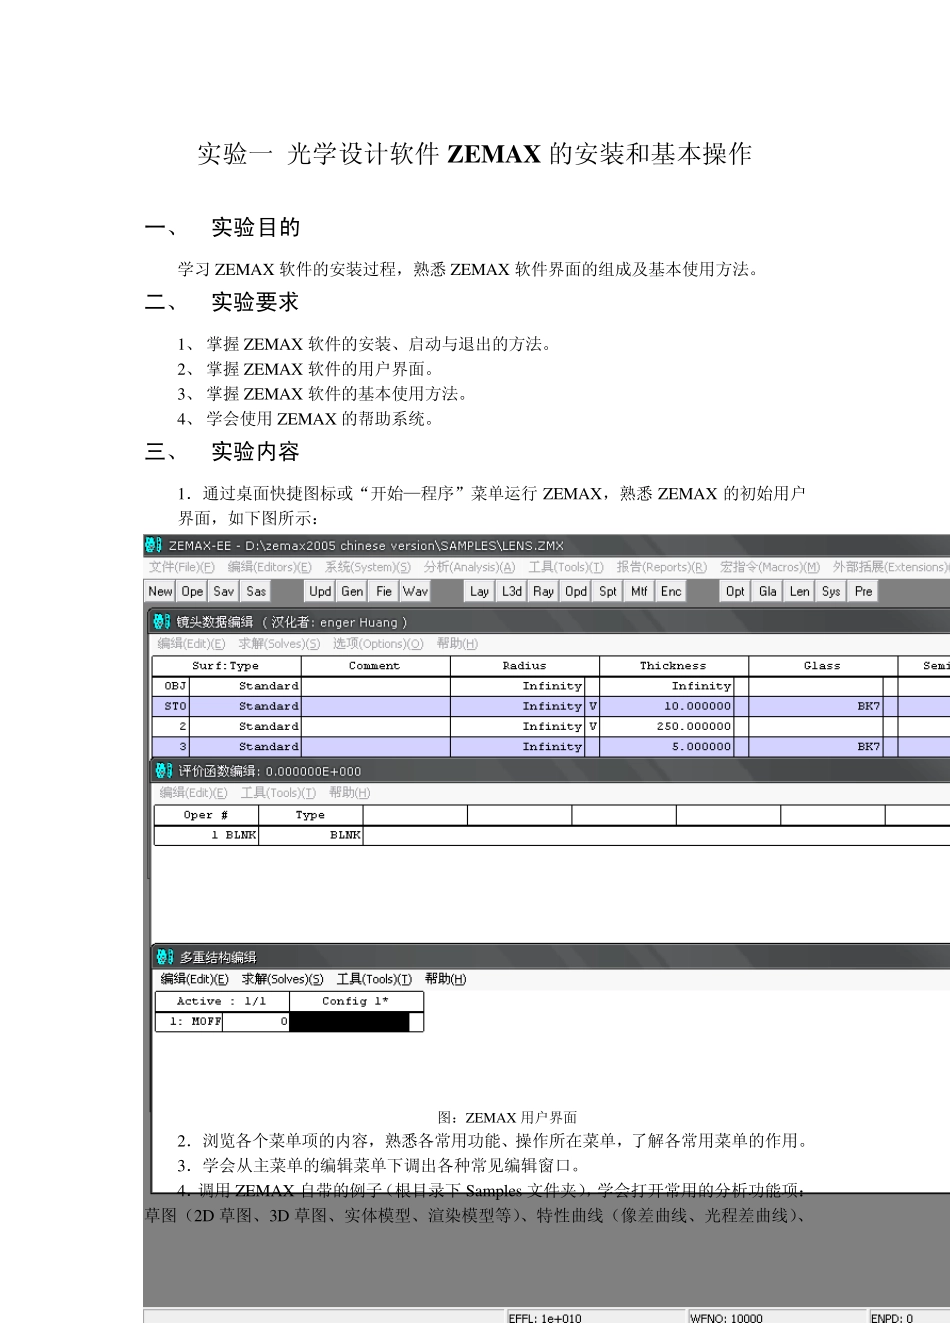Click the Pre toolbar button
This screenshot has width=950, height=1344.
[863, 592]
